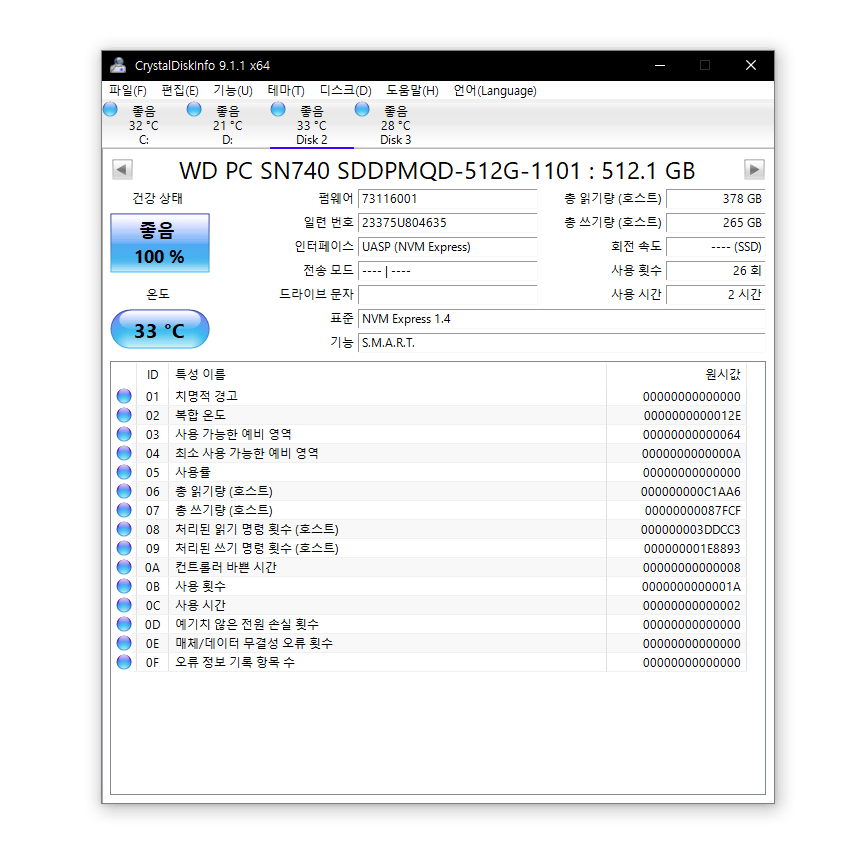
Task: Open the 테마(T) menu
Action: [x=286, y=90]
